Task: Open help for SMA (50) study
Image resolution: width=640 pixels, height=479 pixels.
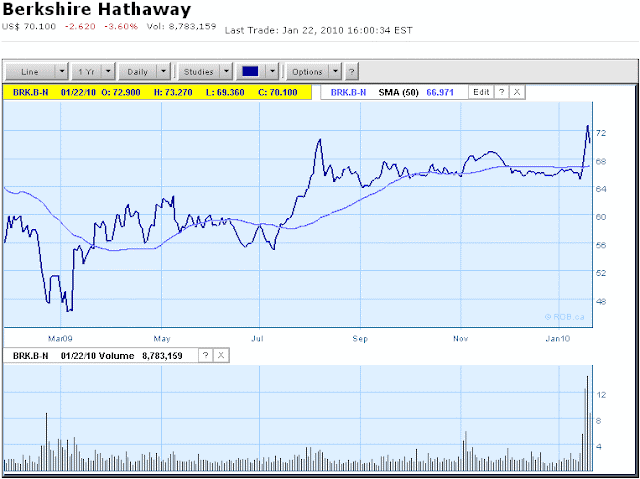Action: pyautogui.click(x=502, y=92)
